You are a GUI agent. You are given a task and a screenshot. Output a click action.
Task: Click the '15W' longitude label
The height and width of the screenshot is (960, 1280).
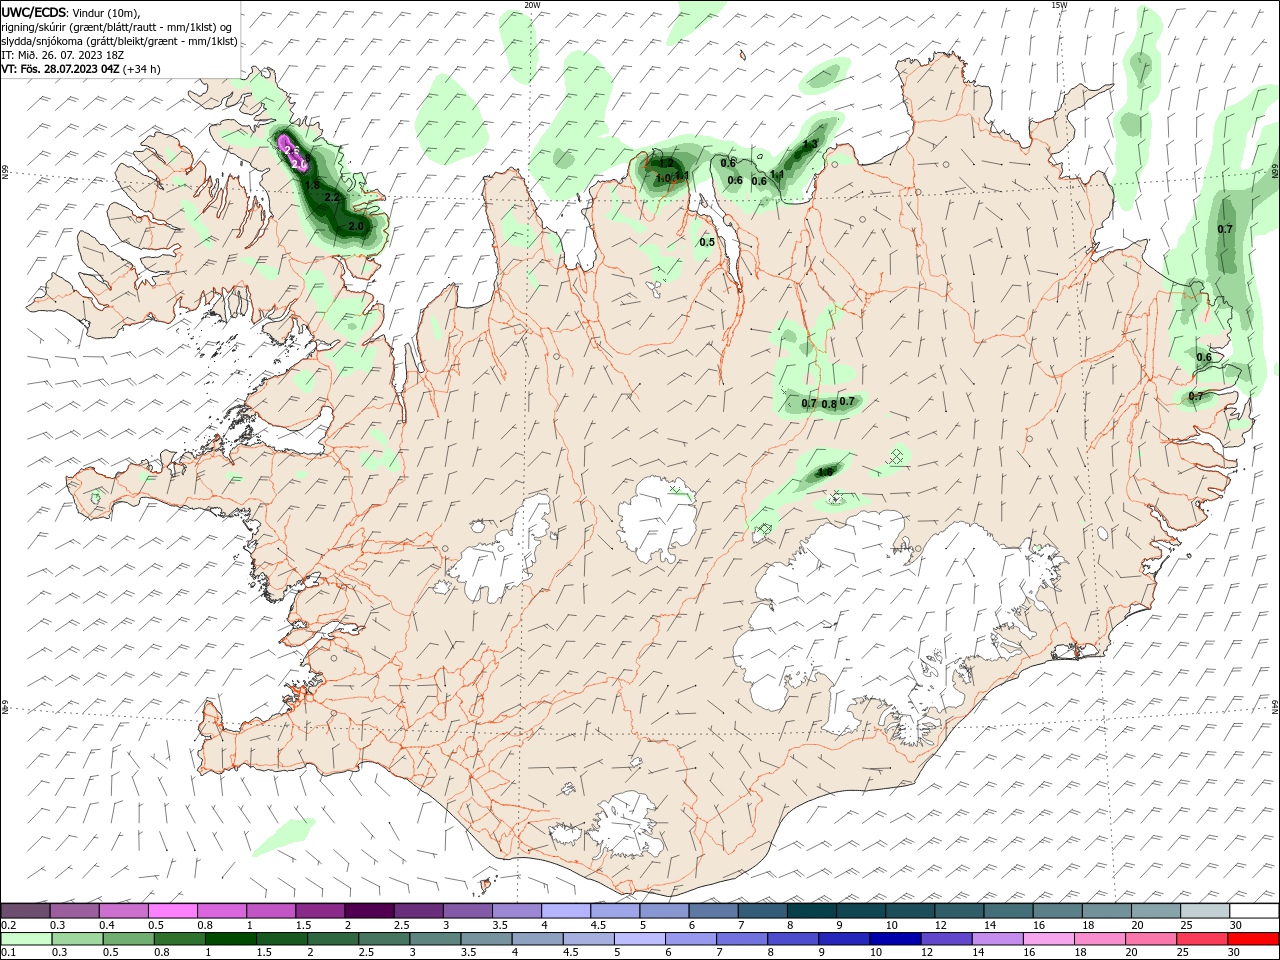pyautogui.click(x=1059, y=5)
